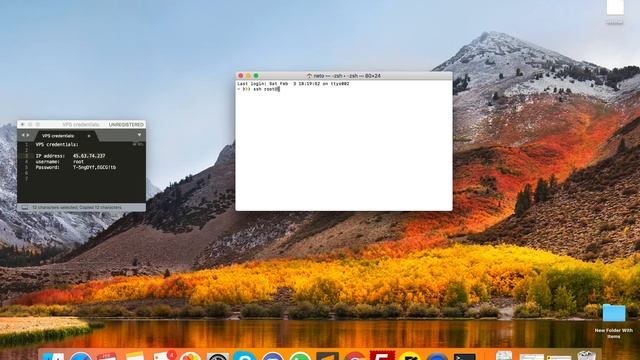640x360 pixels.
Task: Open Terminal from the Dock
Action: (464, 357)
